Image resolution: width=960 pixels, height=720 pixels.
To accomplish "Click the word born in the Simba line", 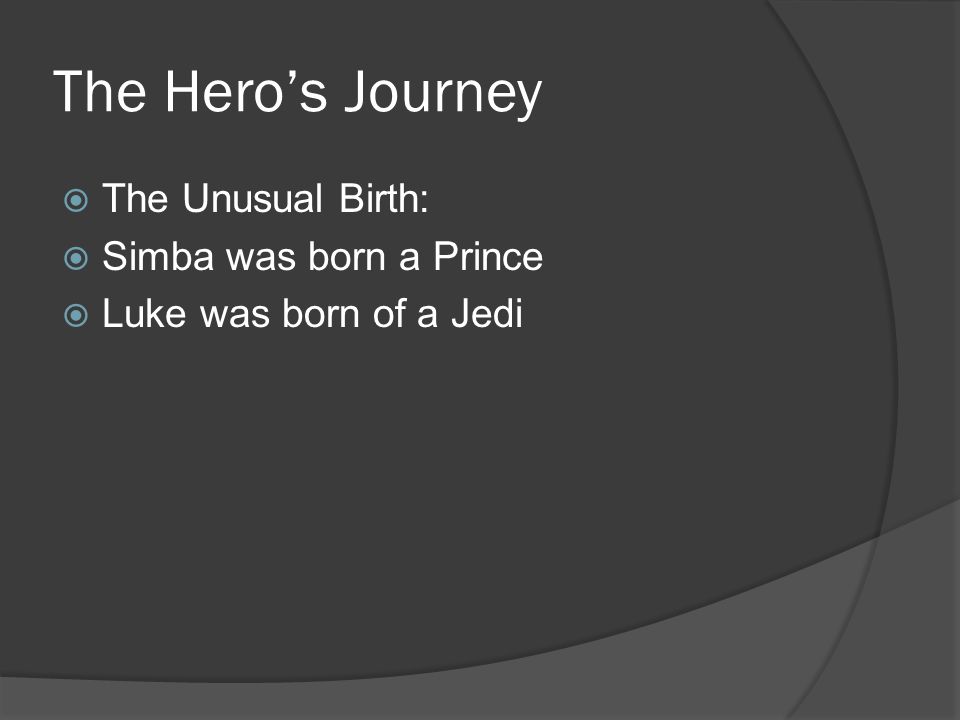I will coord(347,256).
